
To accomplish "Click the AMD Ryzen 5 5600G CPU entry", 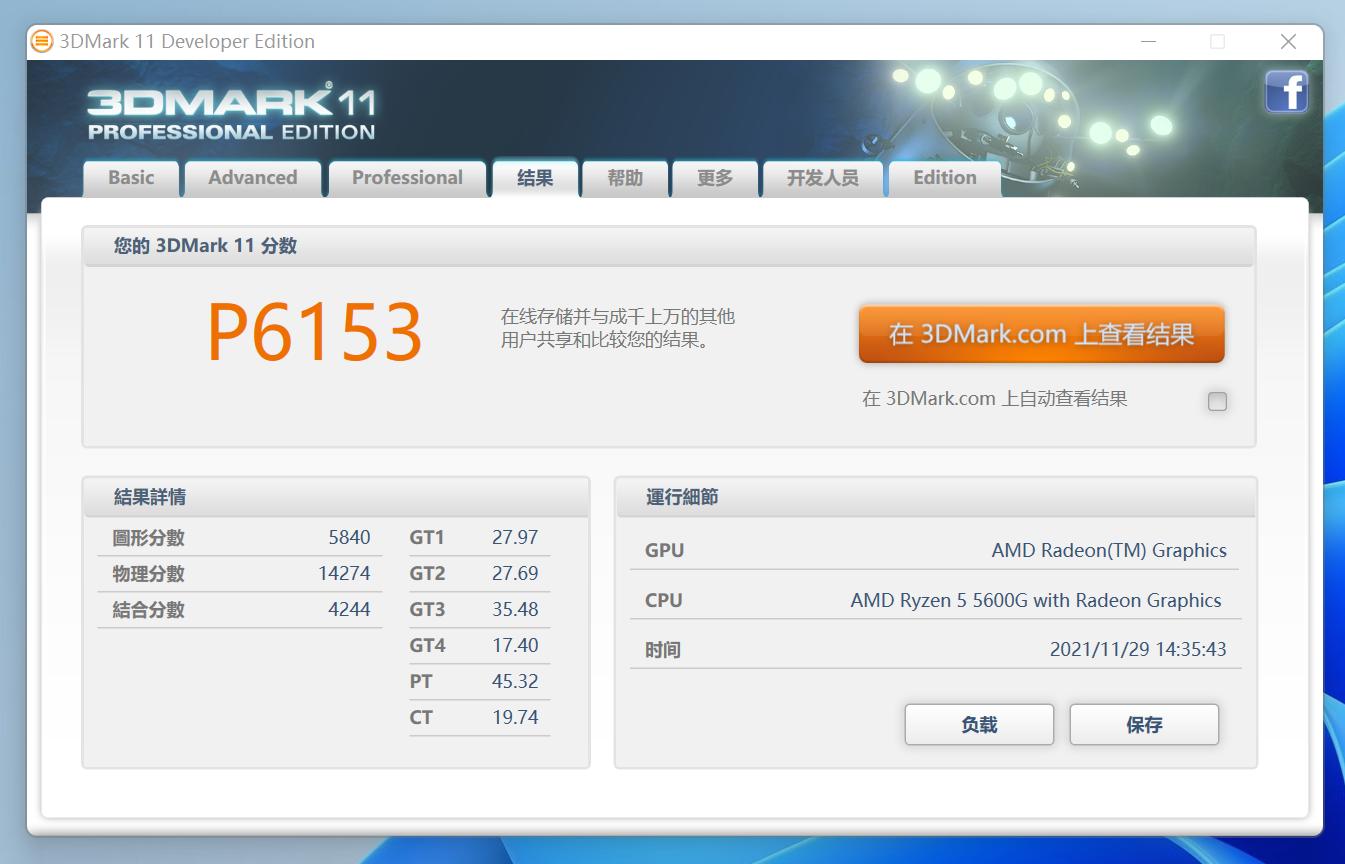I will click(x=1035, y=600).
